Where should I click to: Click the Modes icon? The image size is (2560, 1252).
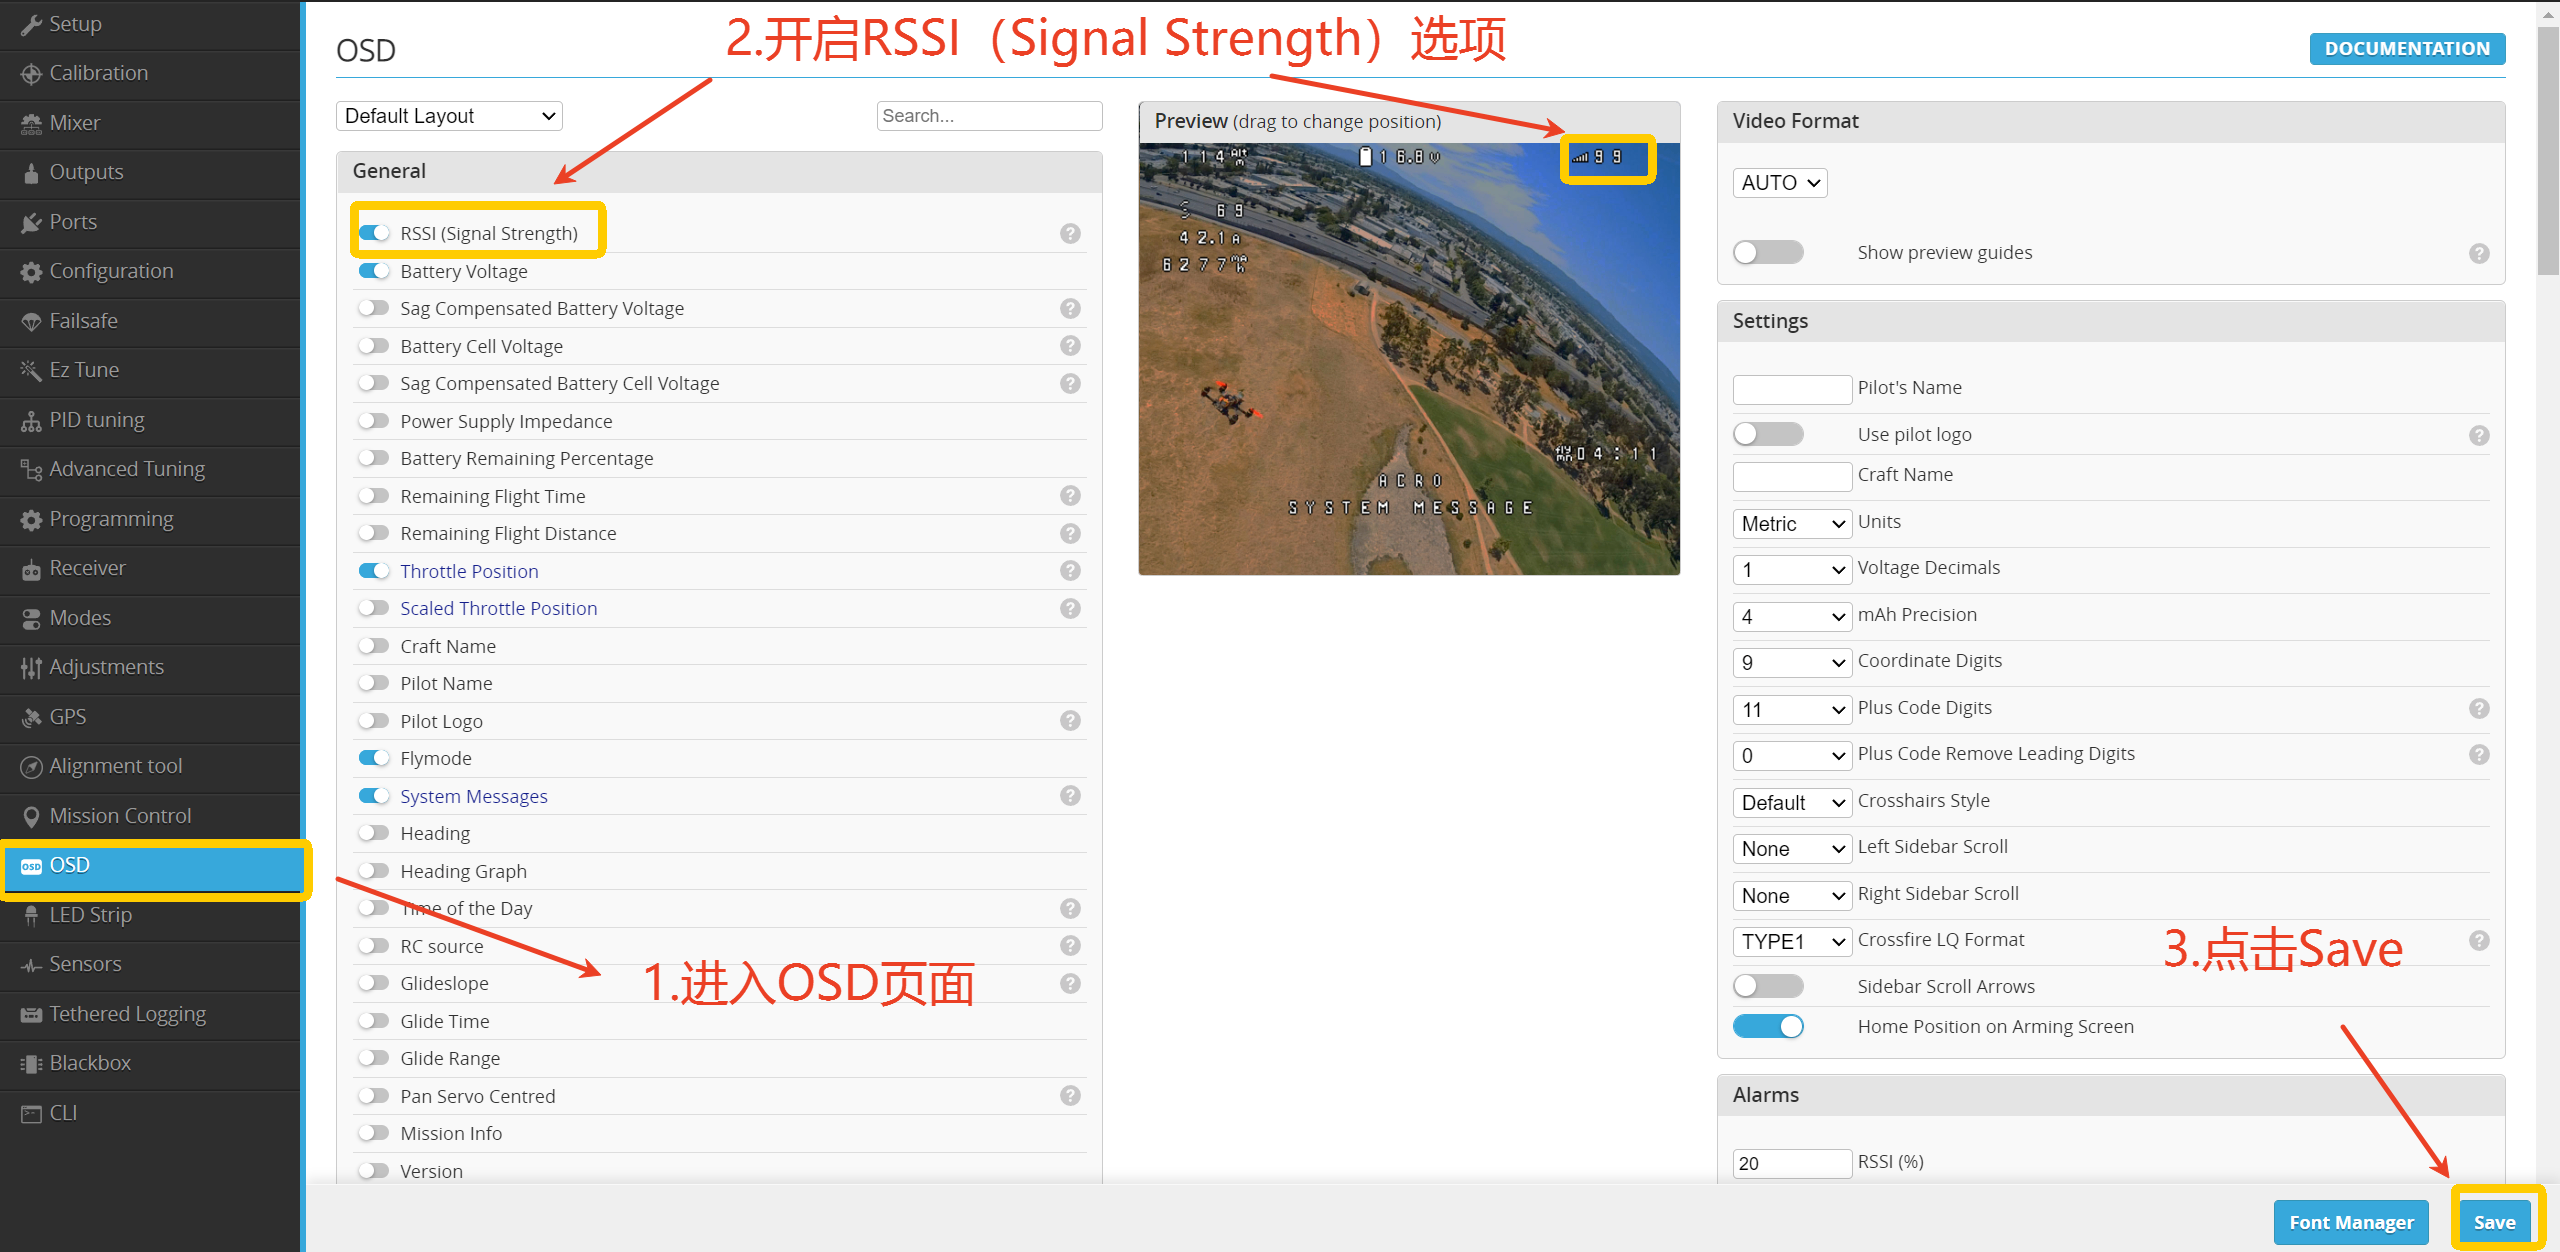click(31, 618)
